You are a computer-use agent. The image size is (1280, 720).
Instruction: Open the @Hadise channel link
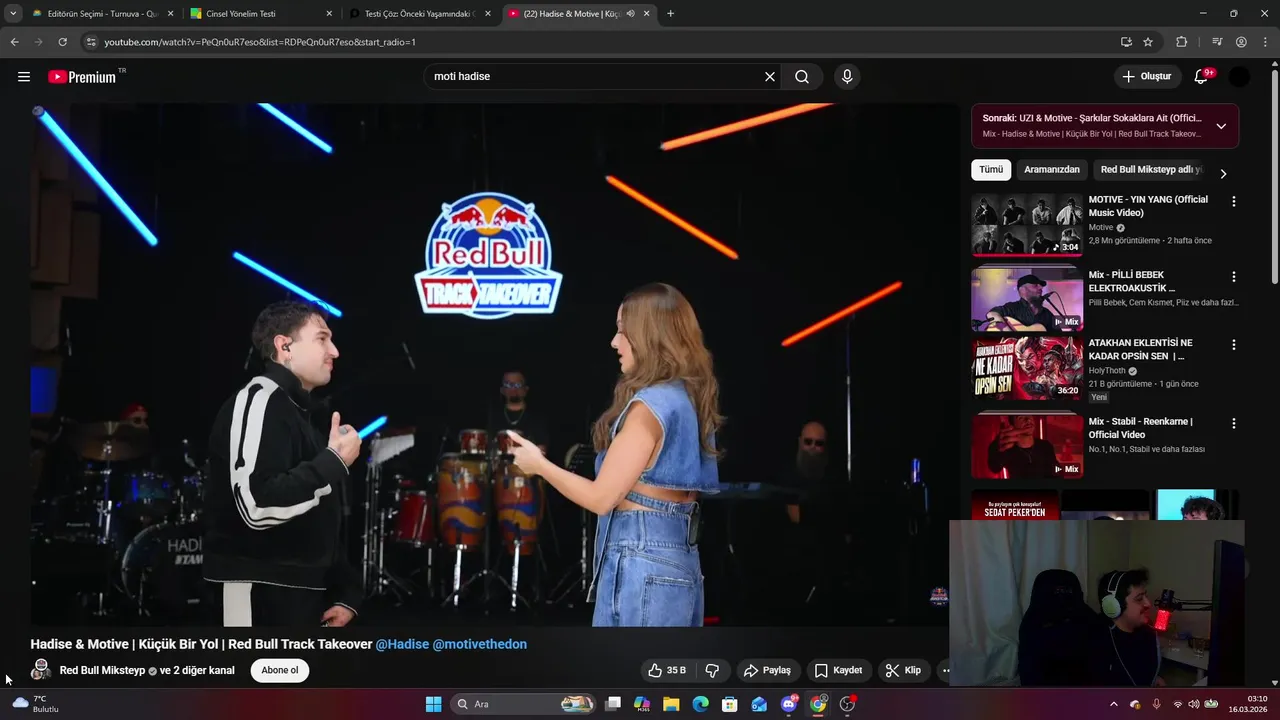point(402,644)
